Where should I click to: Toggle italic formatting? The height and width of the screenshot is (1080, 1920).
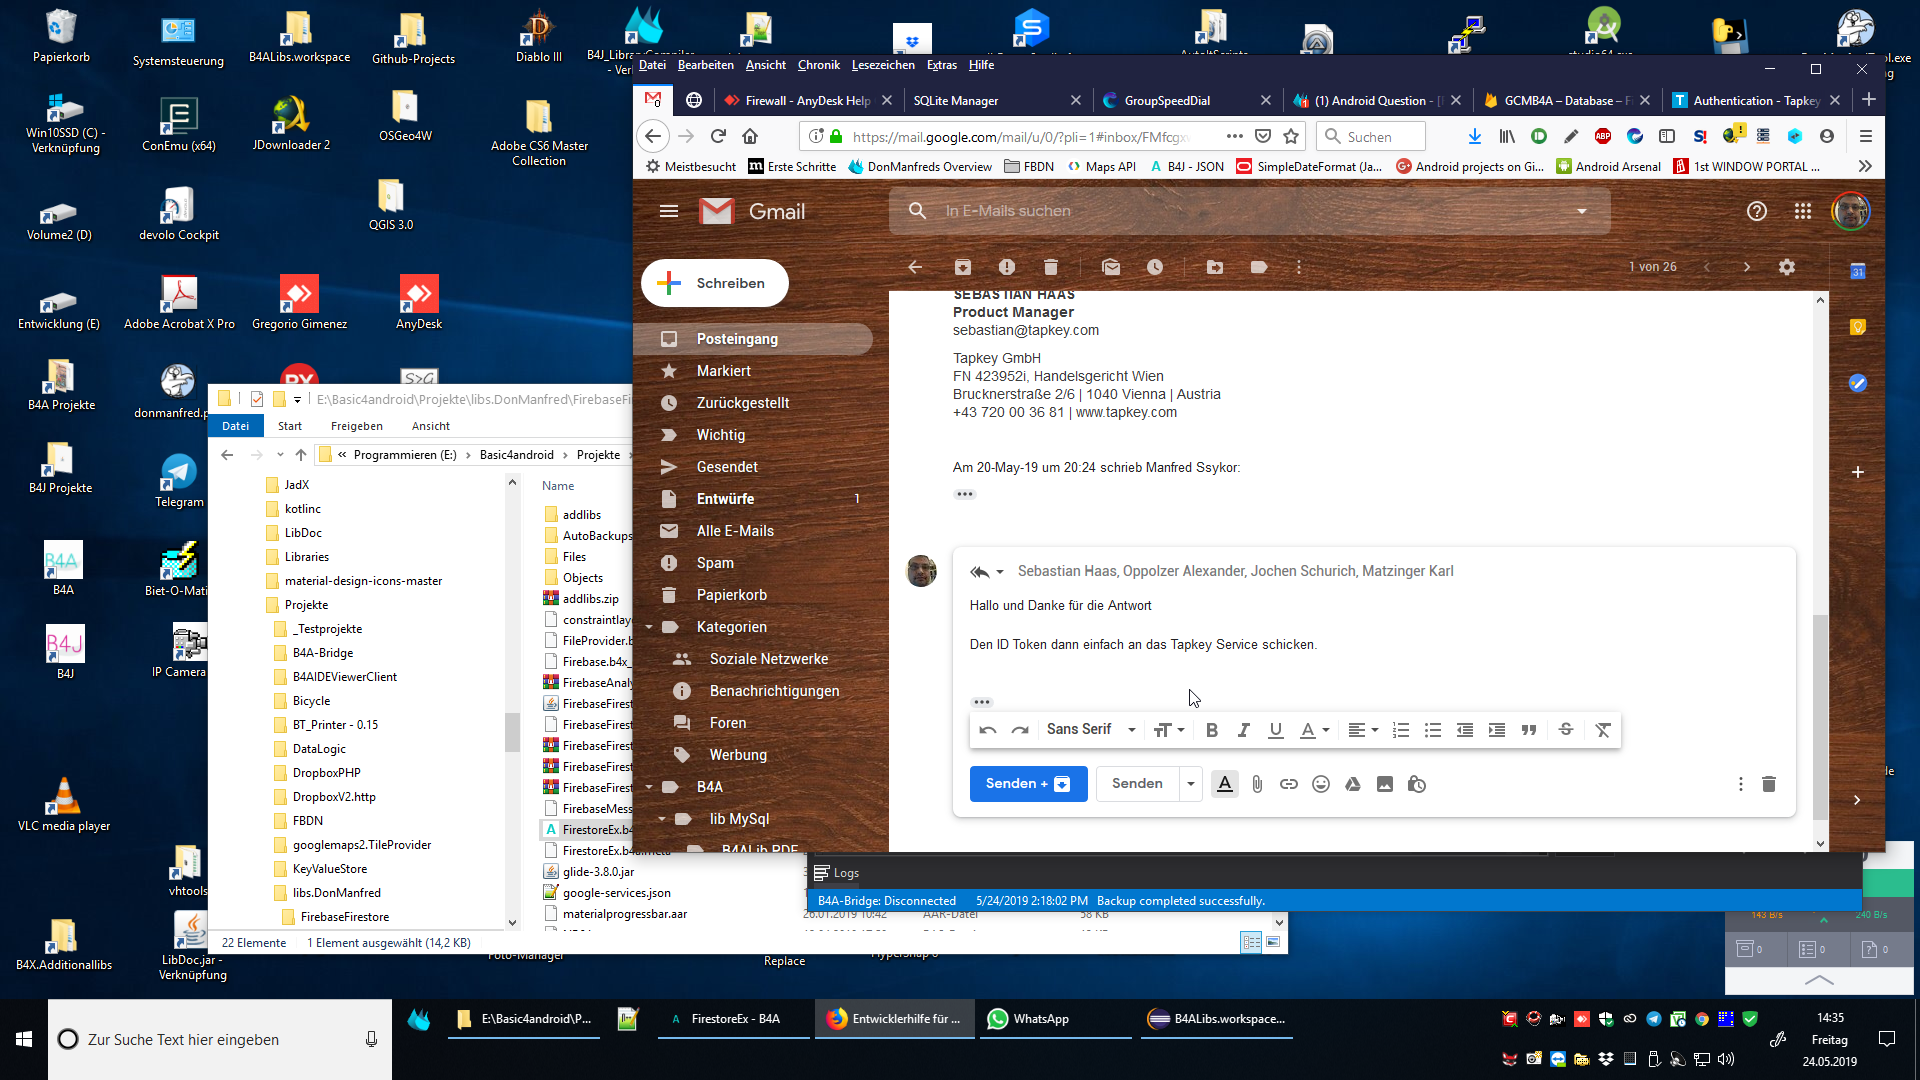pos(1243,730)
